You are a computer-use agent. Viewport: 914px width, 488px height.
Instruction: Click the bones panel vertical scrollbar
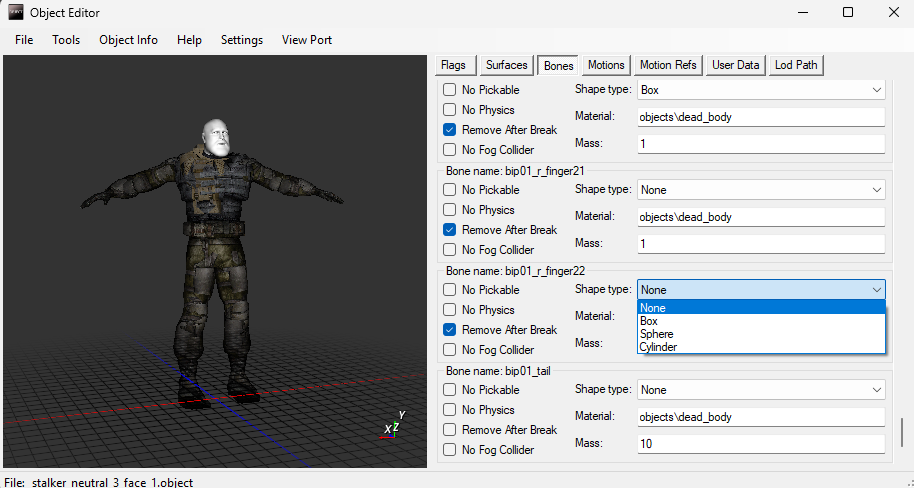pyautogui.click(x=902, y=432)
